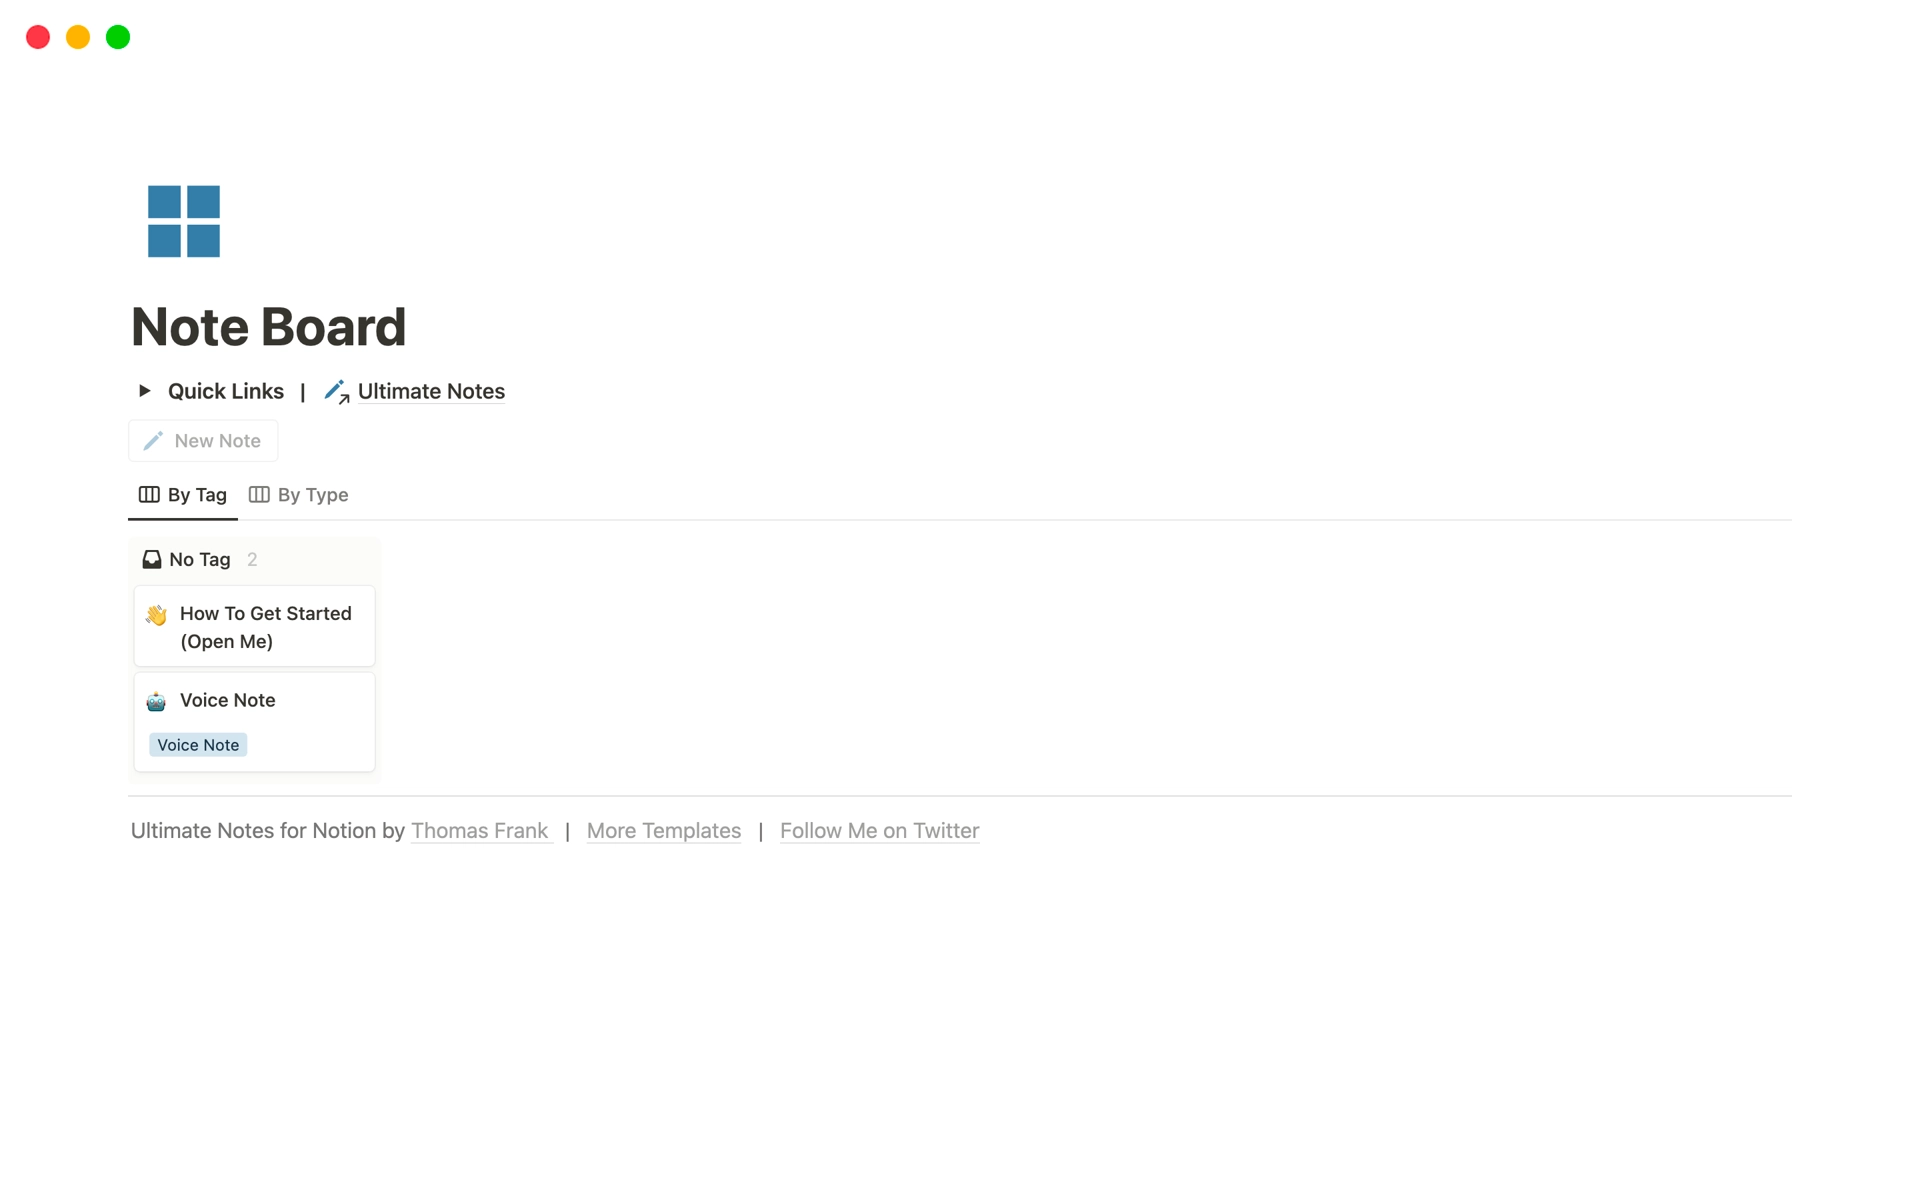Click the New Note input field
This screenshot has width=1920, height=1200.
point(203,440)
